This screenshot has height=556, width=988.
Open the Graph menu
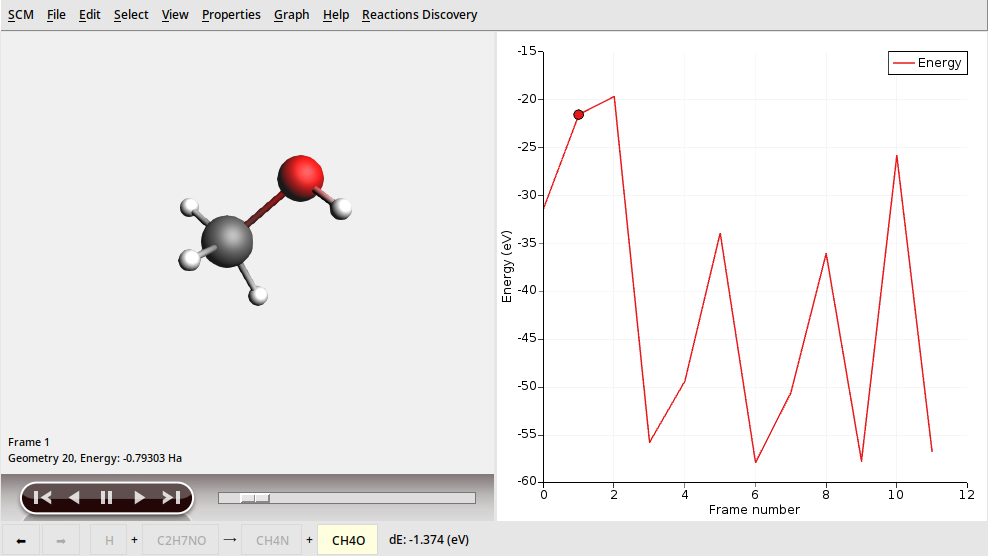[x=291, y=15]
